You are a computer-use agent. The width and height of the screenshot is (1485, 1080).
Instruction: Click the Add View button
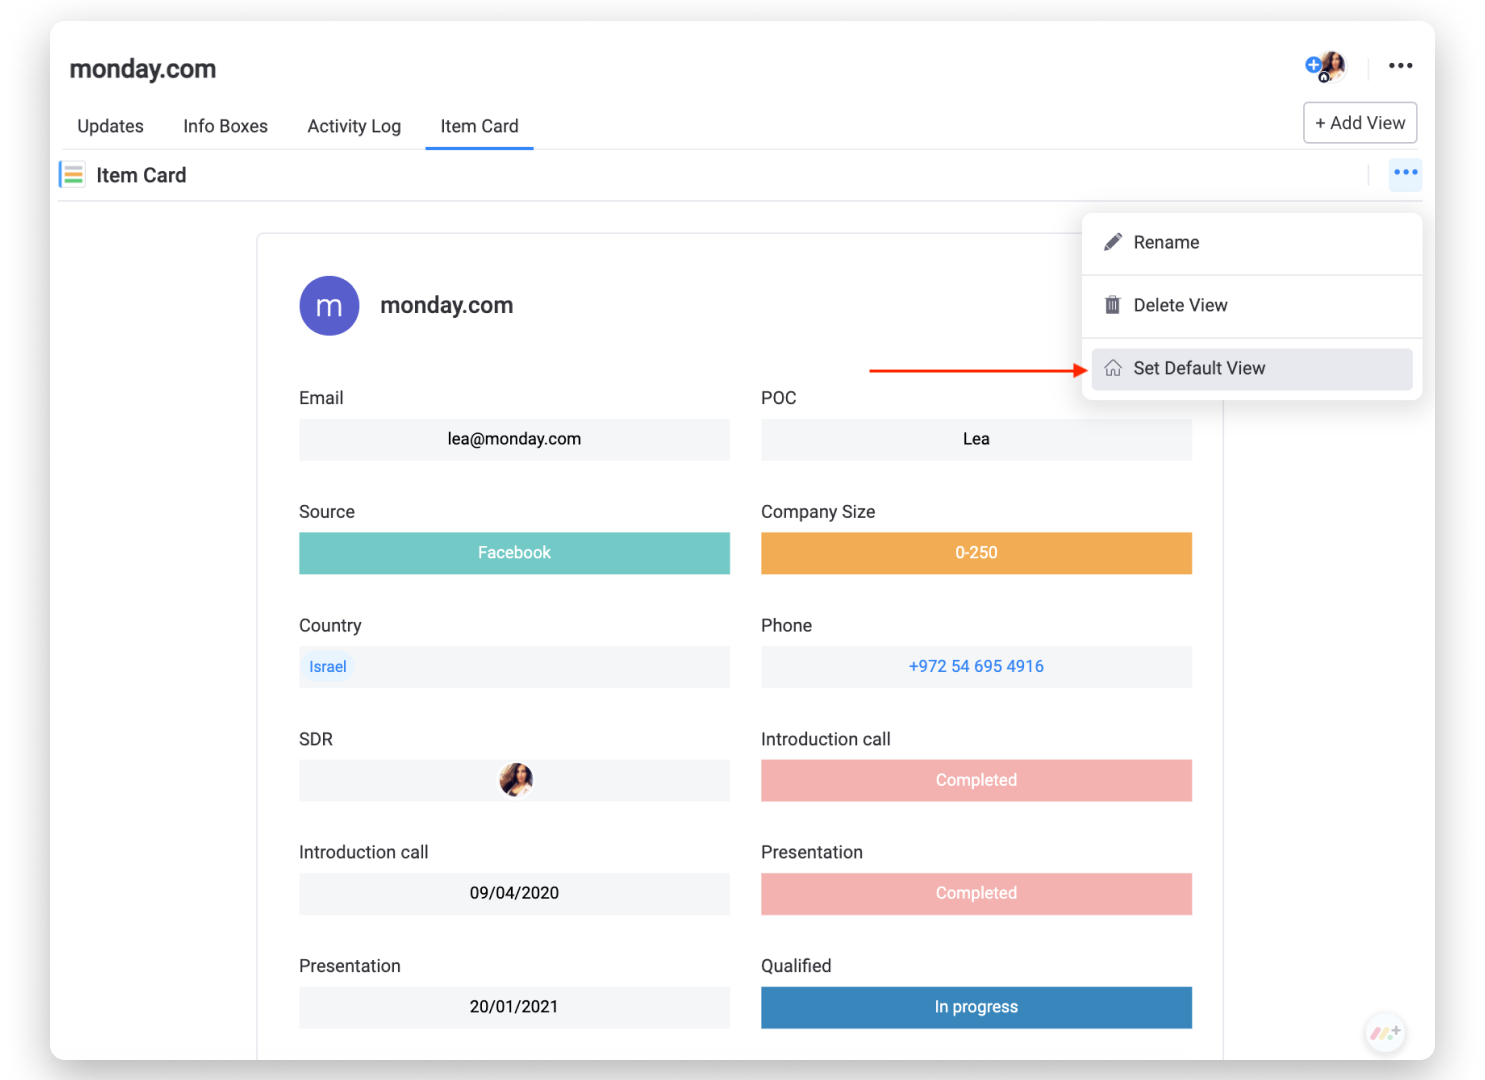[1360, 123]
